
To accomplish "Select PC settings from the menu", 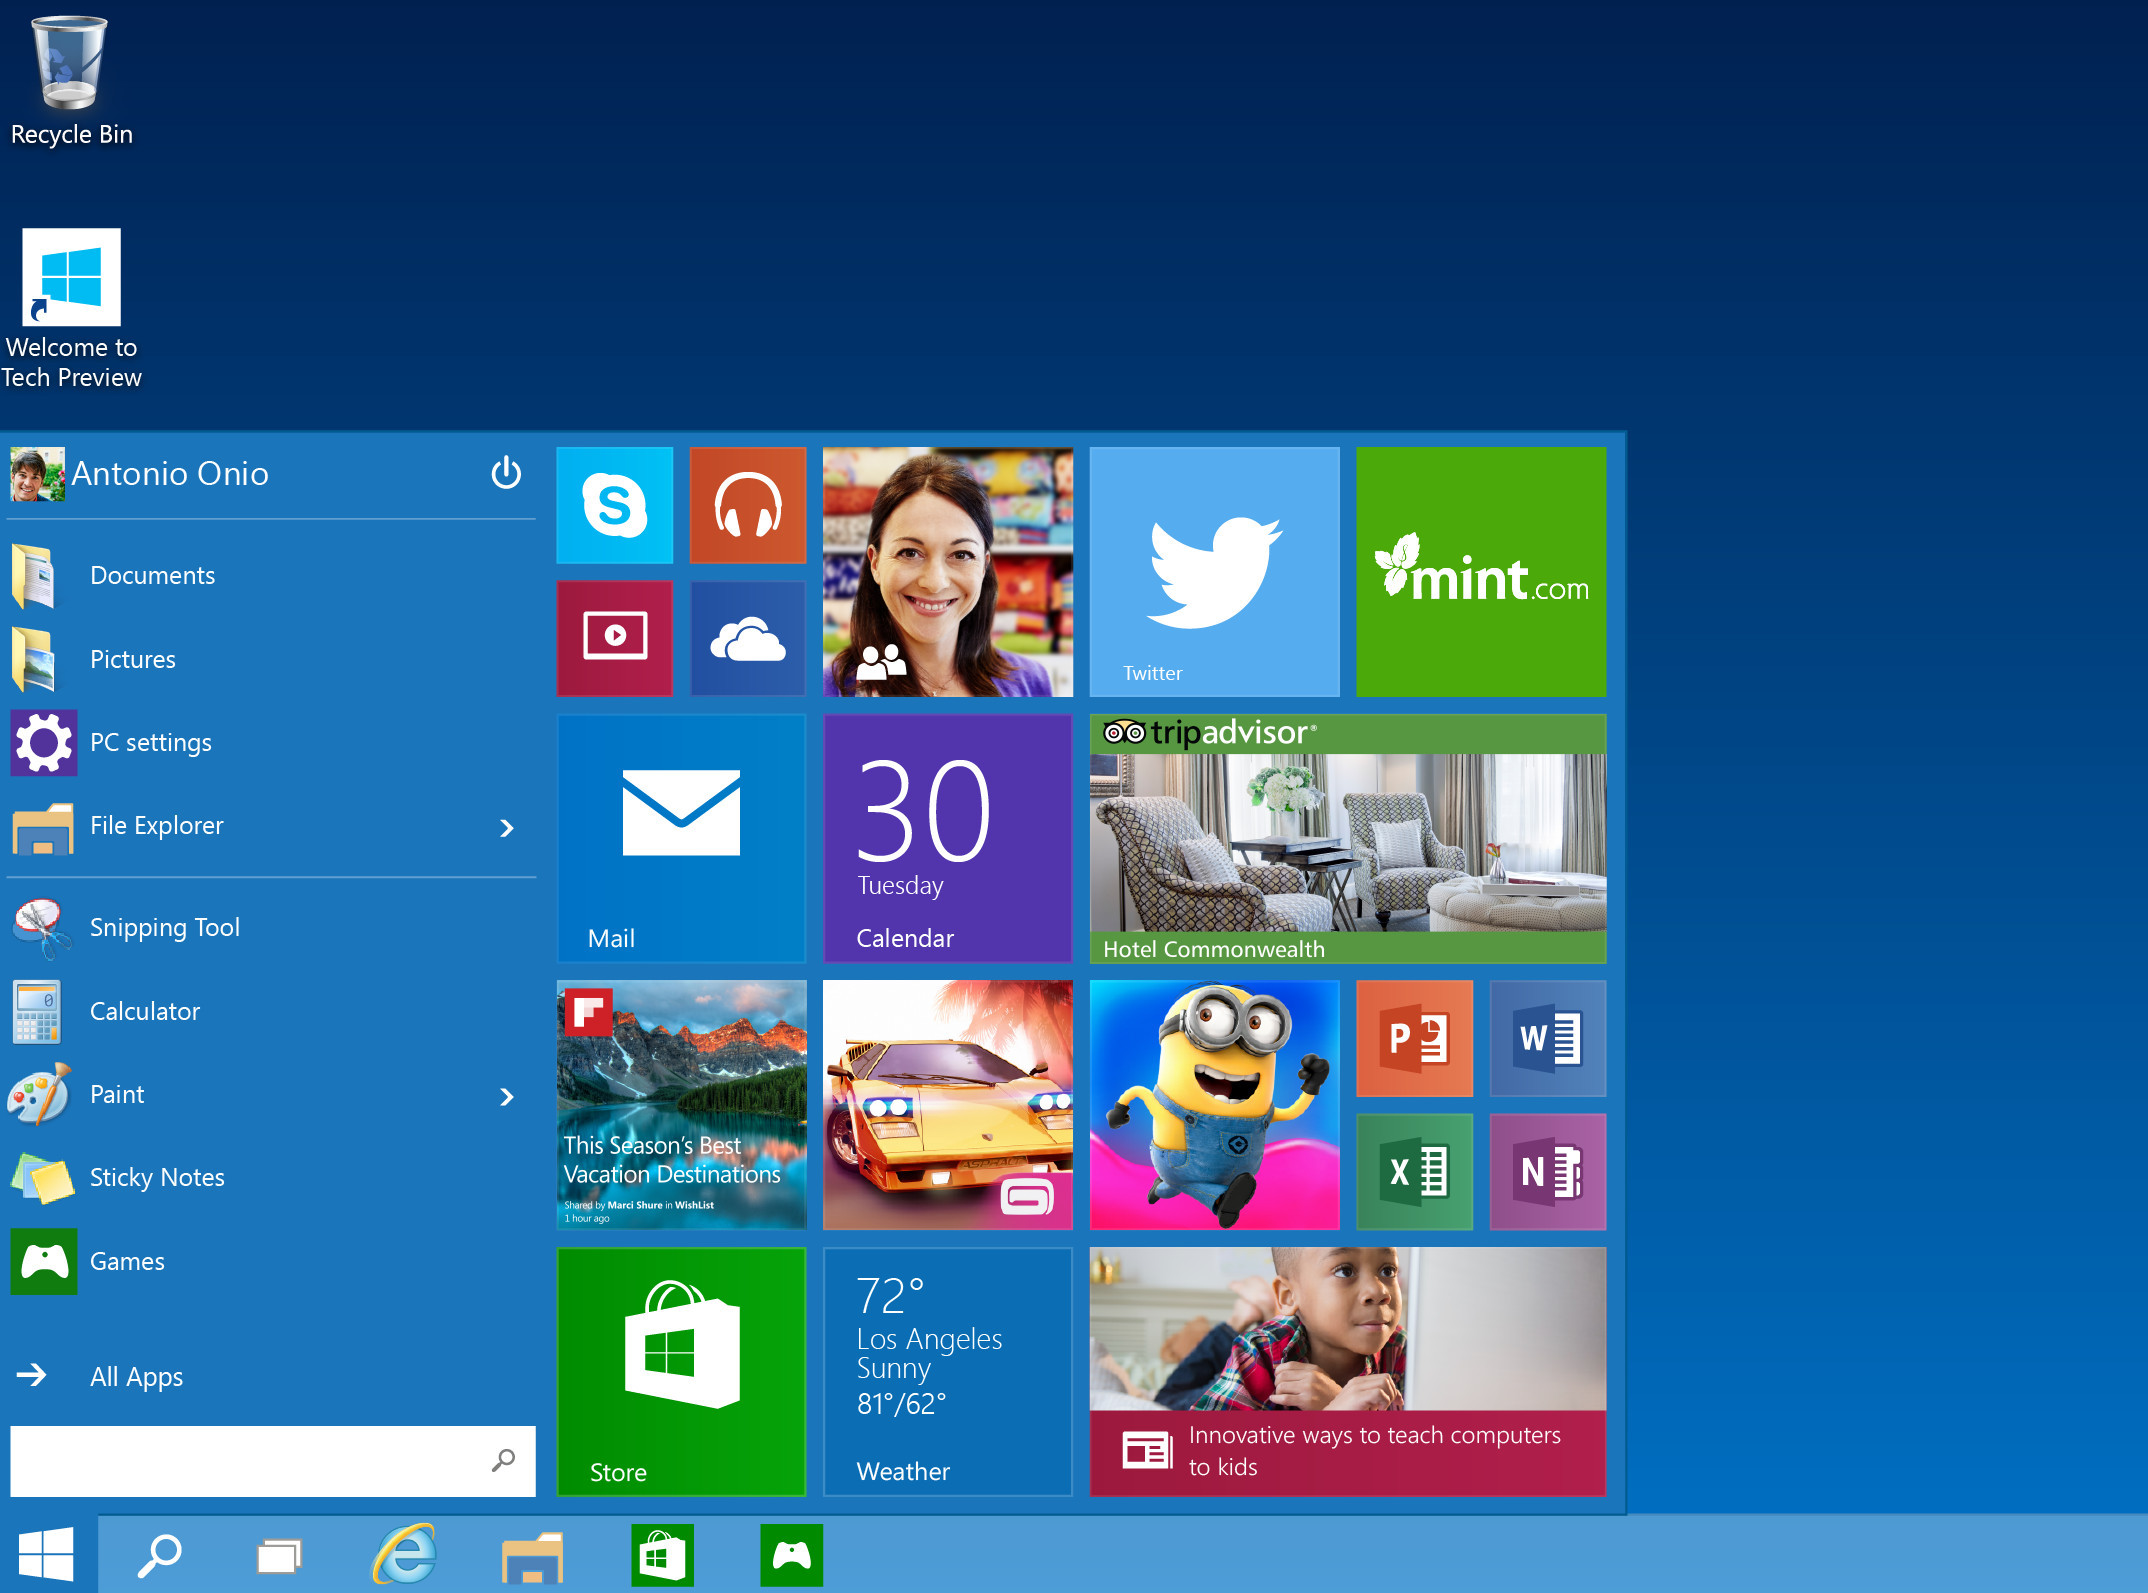I will pos(150,742).
